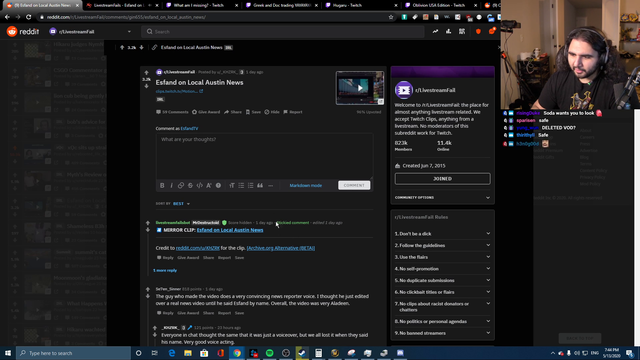The height and width of the screenshot is (360, 640).
Task: Open the shield icon in Reddit header
Action: pos(478,31)
